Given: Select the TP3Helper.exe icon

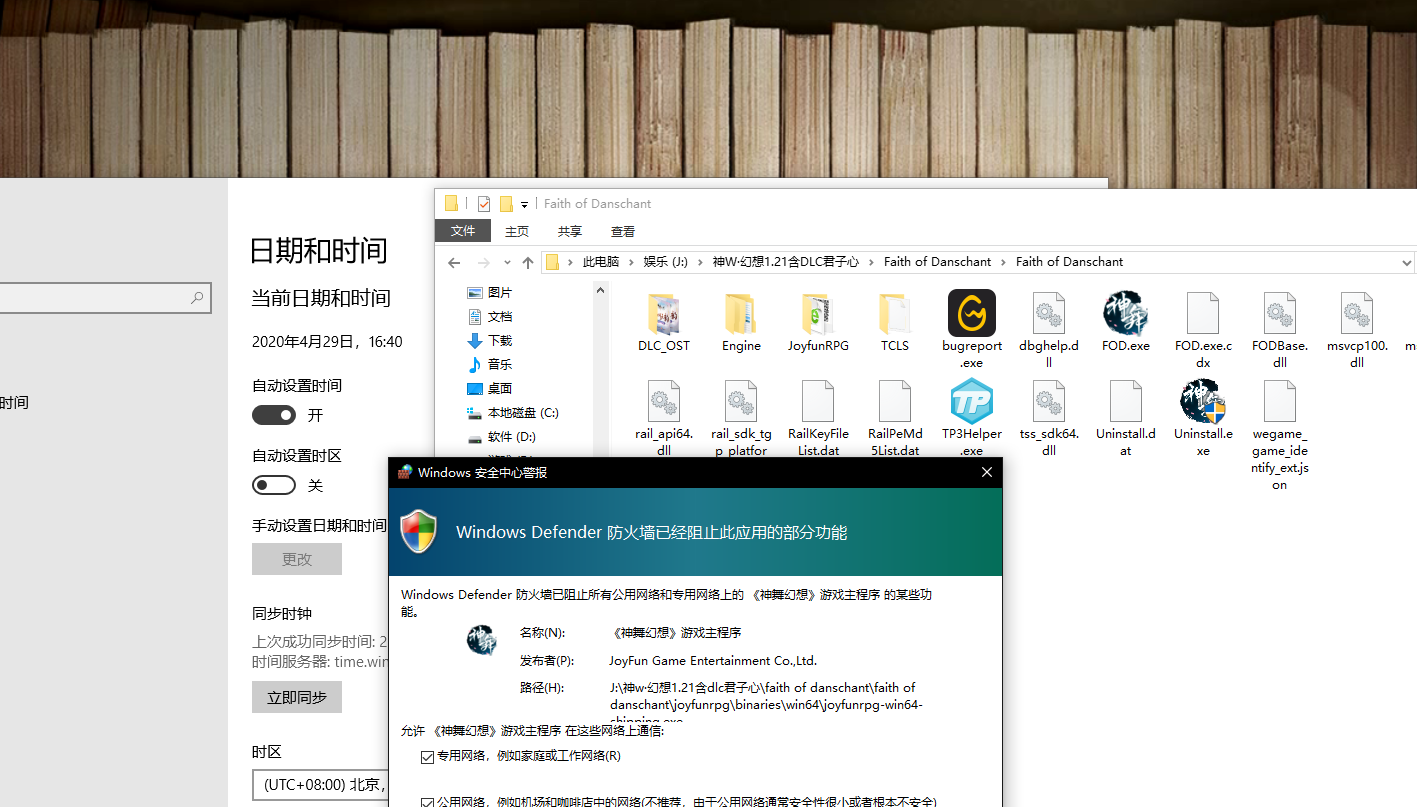Looking at the screenshot, I should (972, 401).
